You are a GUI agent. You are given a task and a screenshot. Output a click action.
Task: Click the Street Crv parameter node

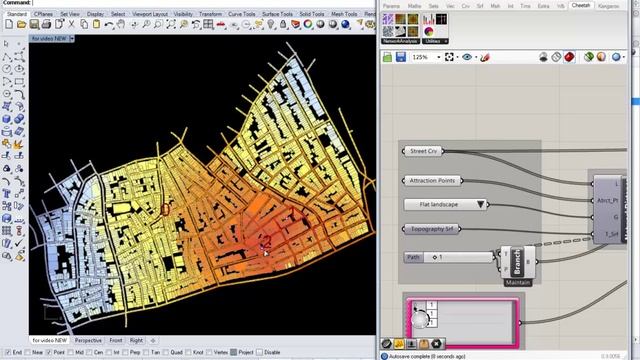coord(423,151)
